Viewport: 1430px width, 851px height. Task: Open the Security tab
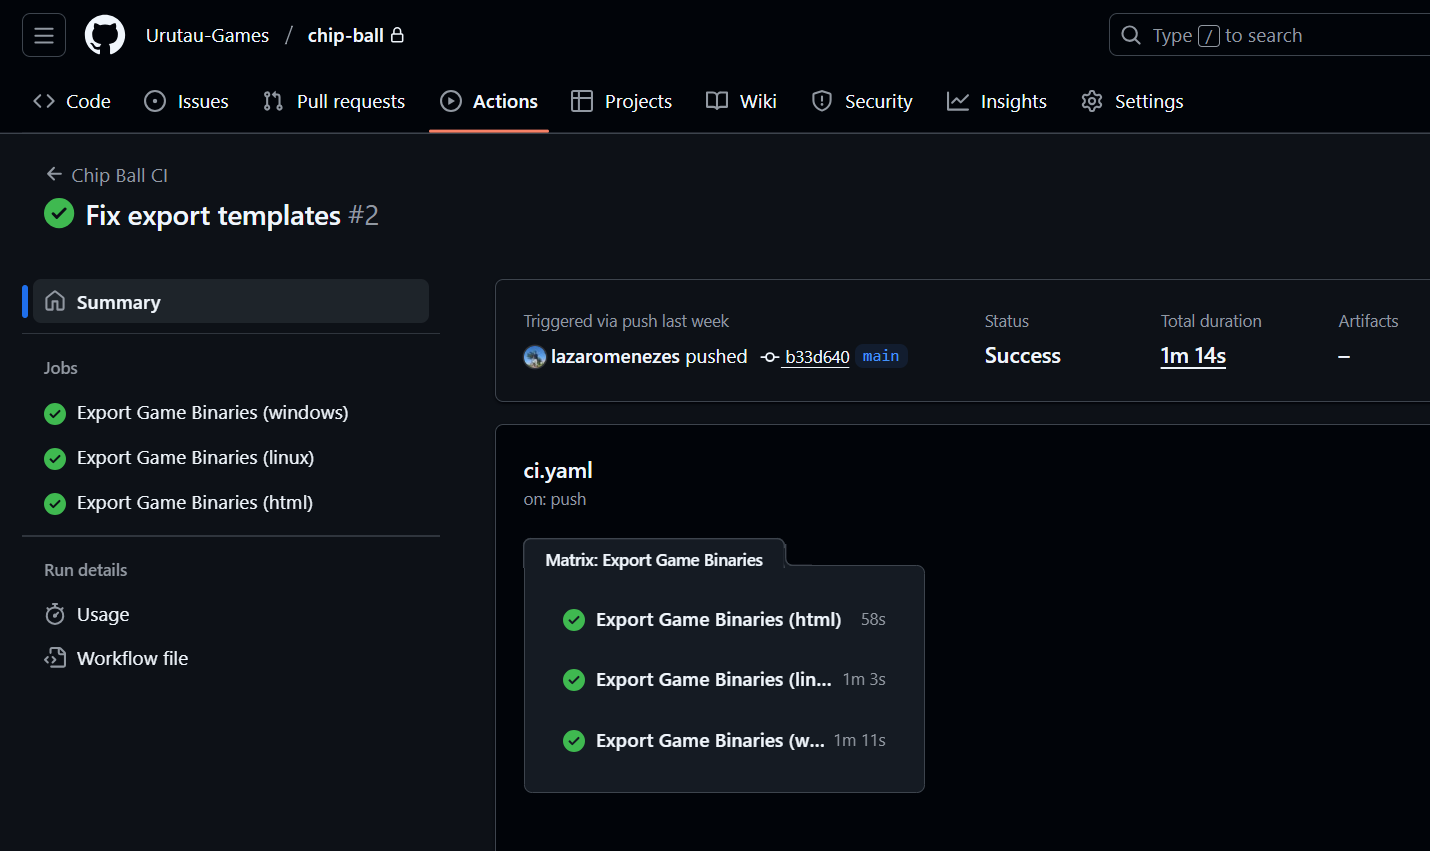click(862, 101)
